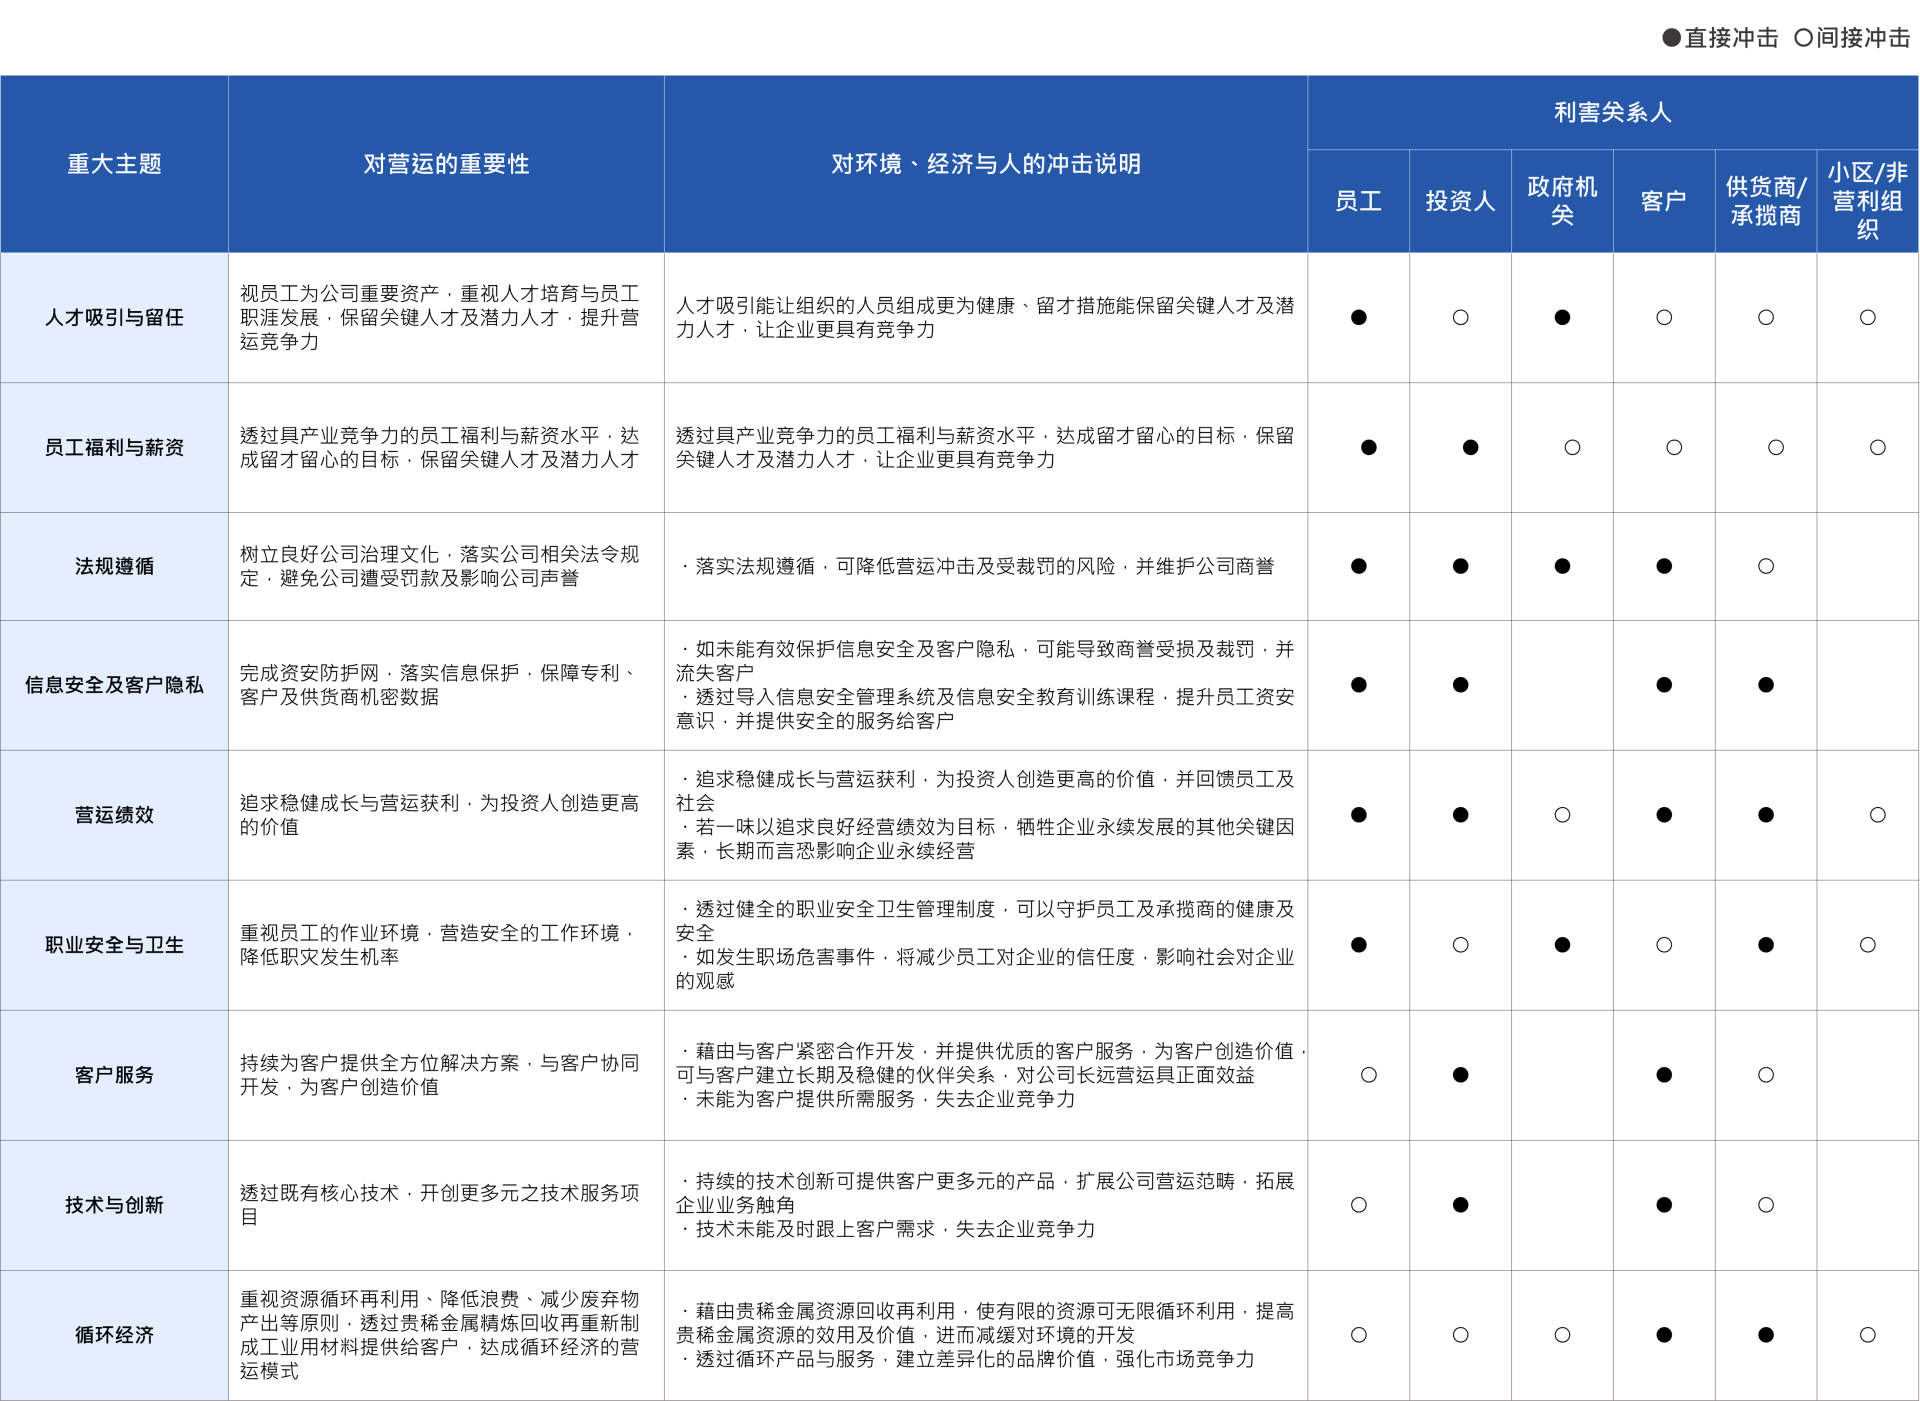The height and width of the screenshot is (1401, 1920).
Task: Click the 对营运的重要性 column header
Action: pyautogui.click(x=446, y=164)
